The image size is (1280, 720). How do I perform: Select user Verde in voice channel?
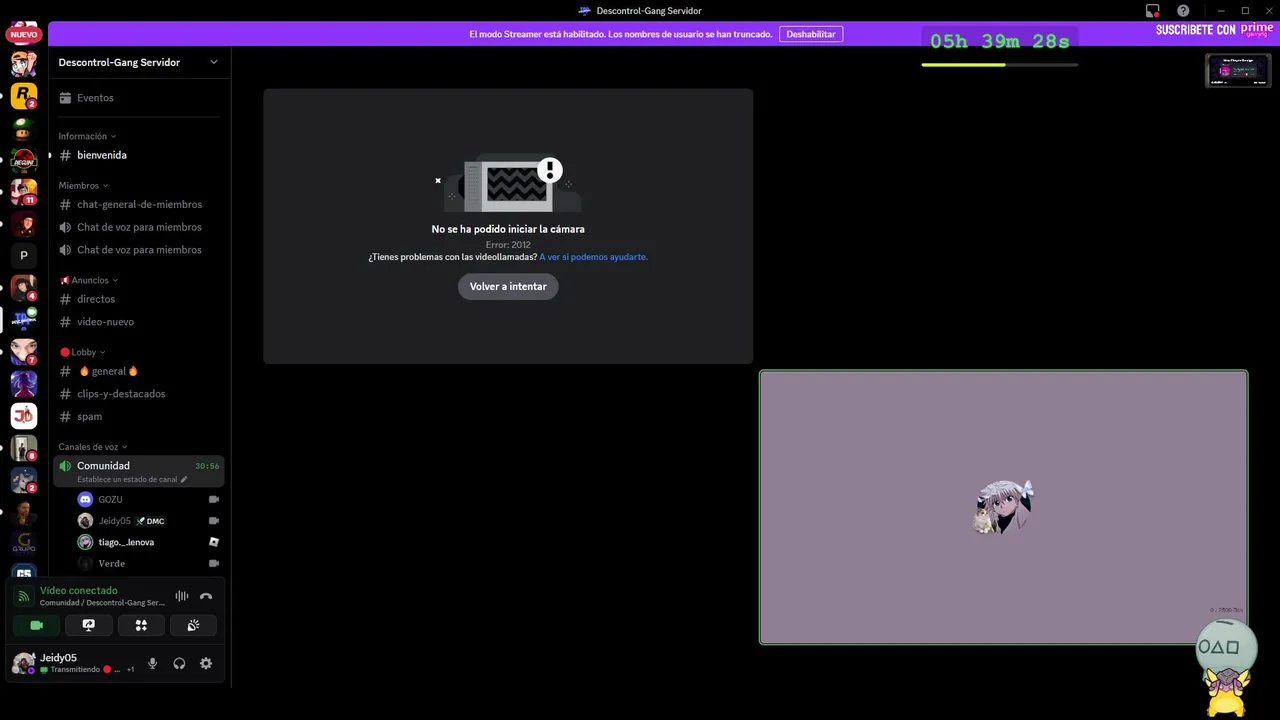[x=149, y=563]
